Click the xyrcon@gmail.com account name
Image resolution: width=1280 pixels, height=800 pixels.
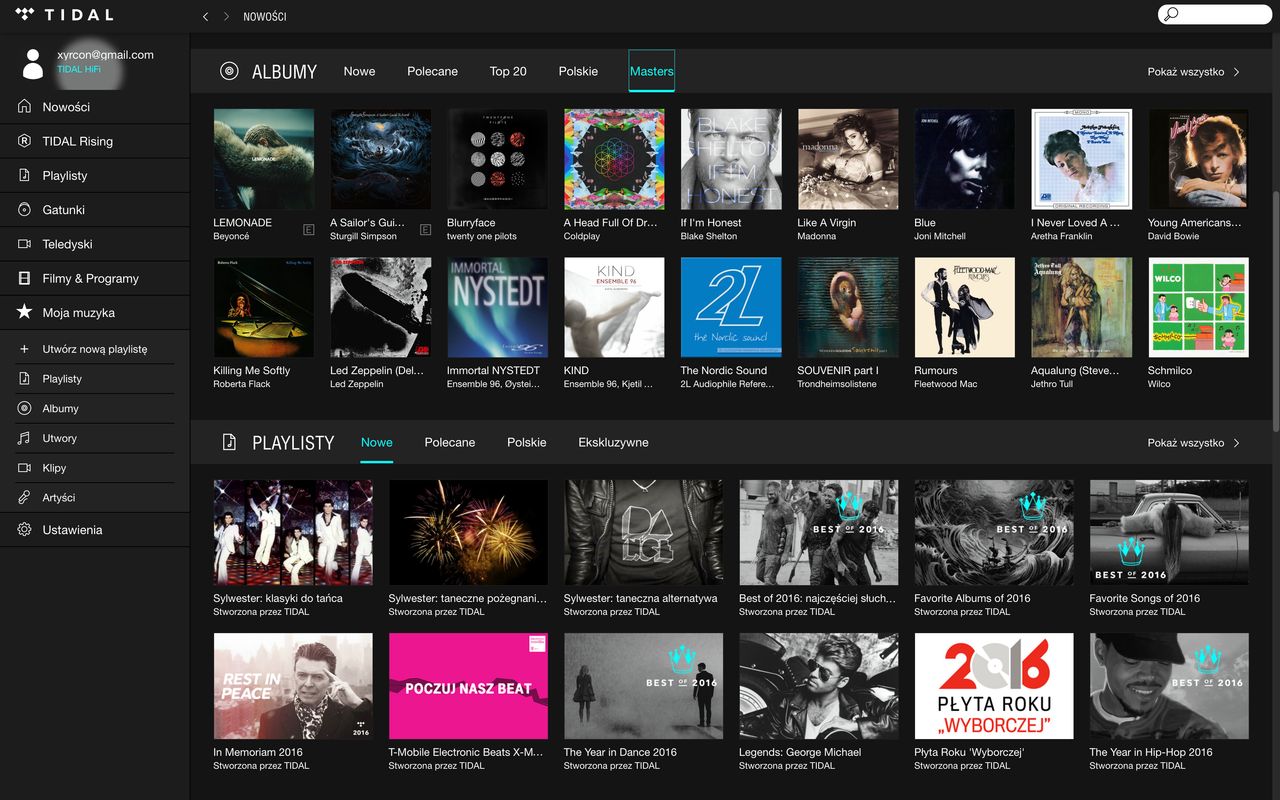[x=105, y=55]
